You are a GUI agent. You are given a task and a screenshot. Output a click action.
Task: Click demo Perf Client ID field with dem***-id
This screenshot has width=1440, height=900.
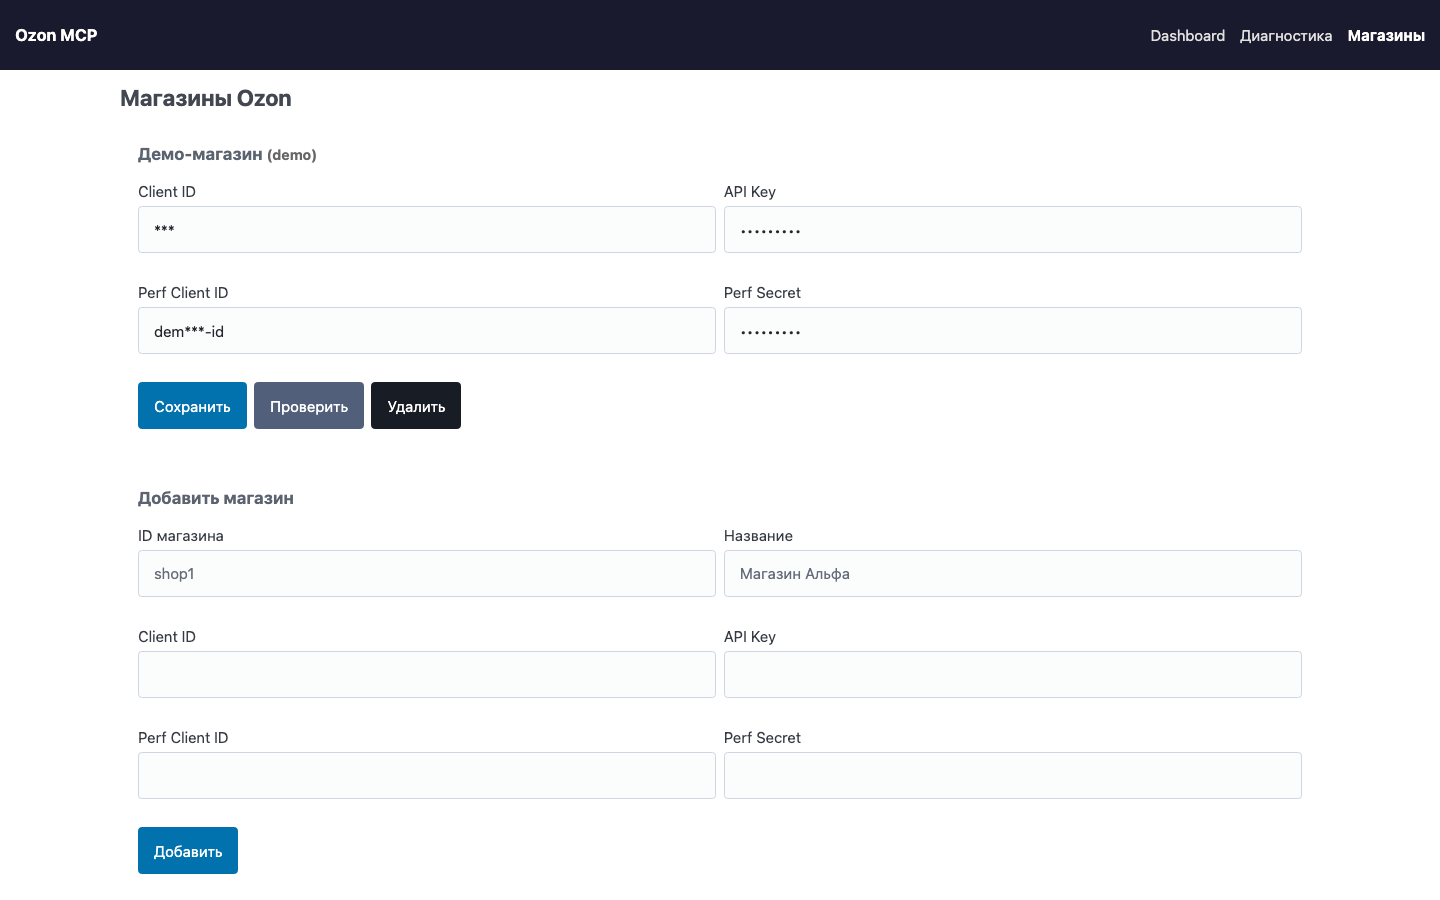point(427,331)
